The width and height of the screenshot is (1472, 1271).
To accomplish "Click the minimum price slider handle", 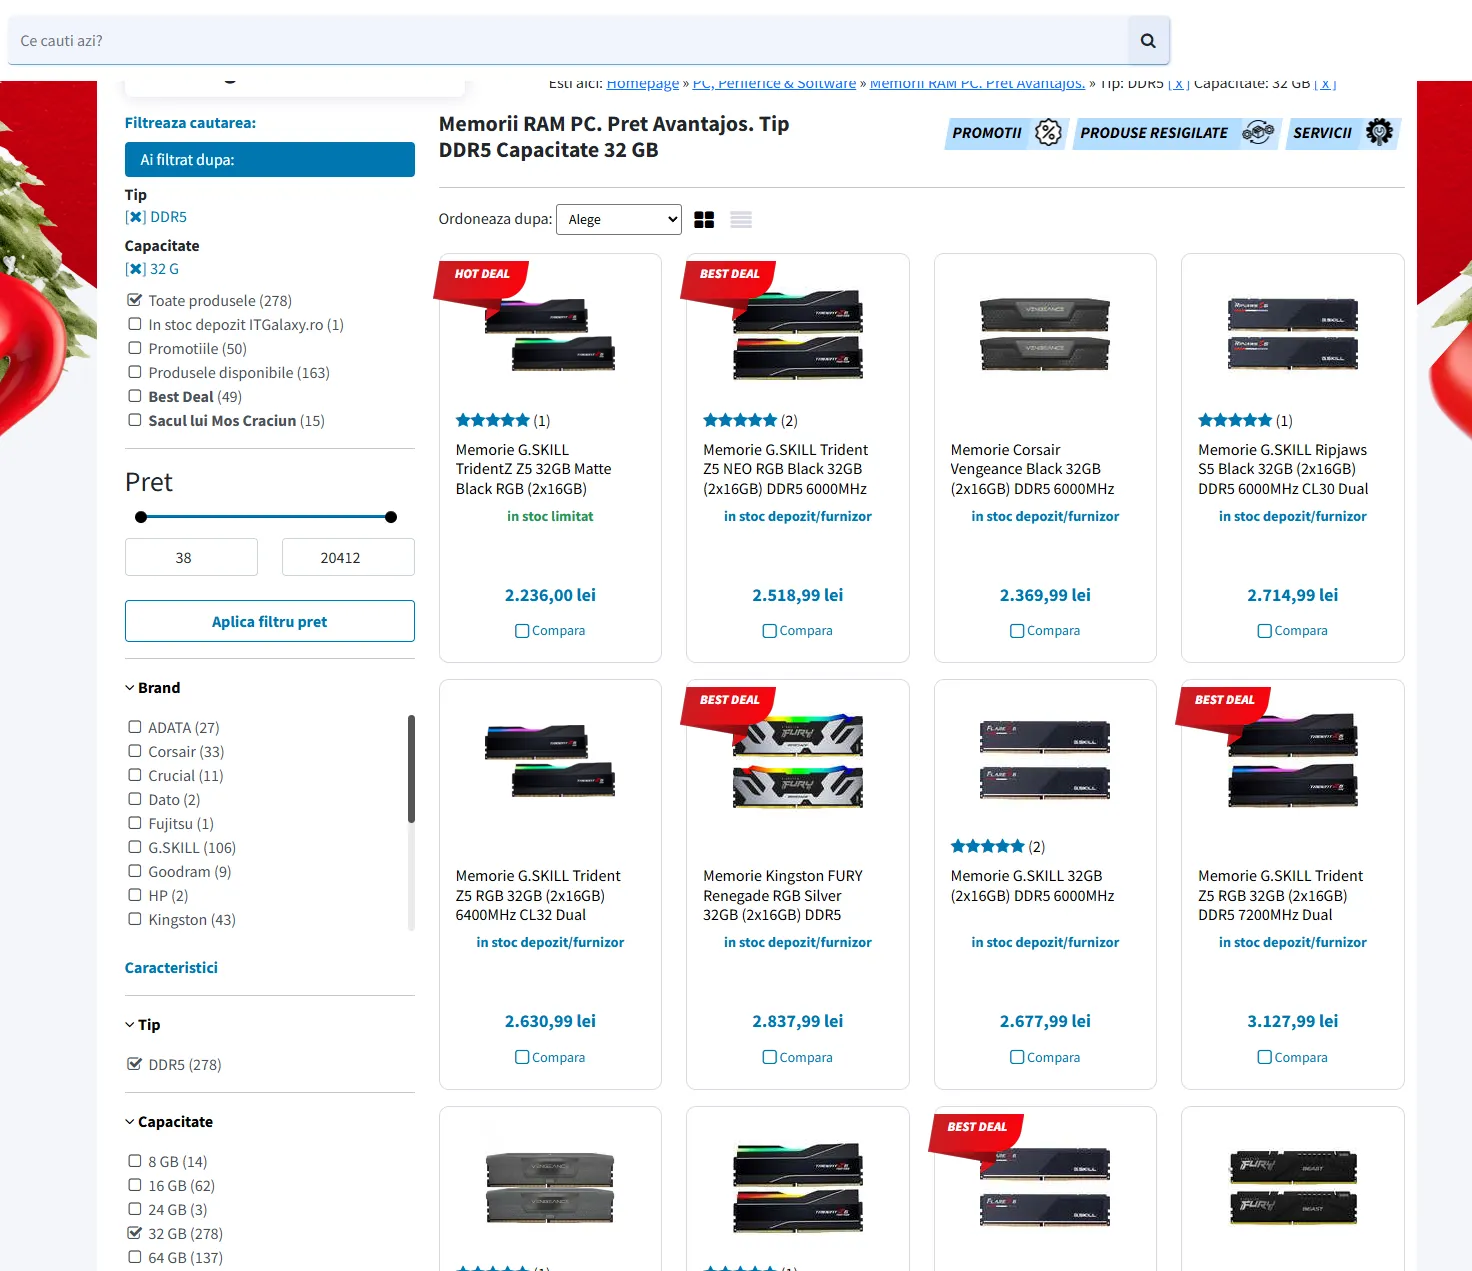I will point(141,517).
